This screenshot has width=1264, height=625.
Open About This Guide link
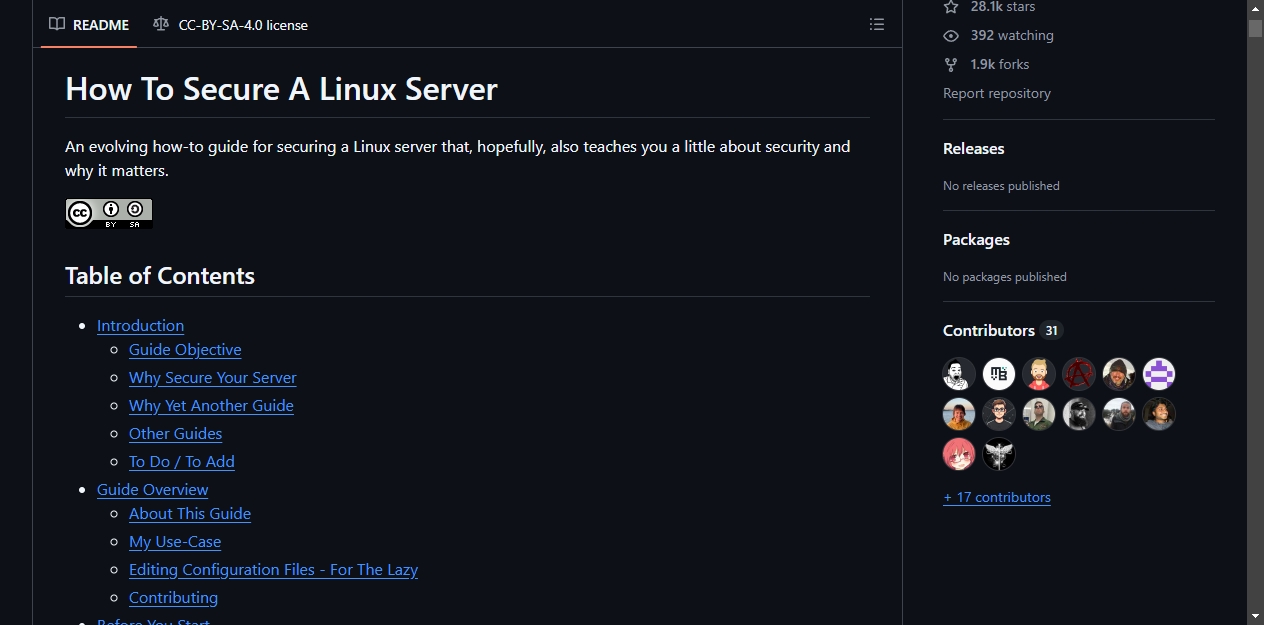tap(190, 514)
